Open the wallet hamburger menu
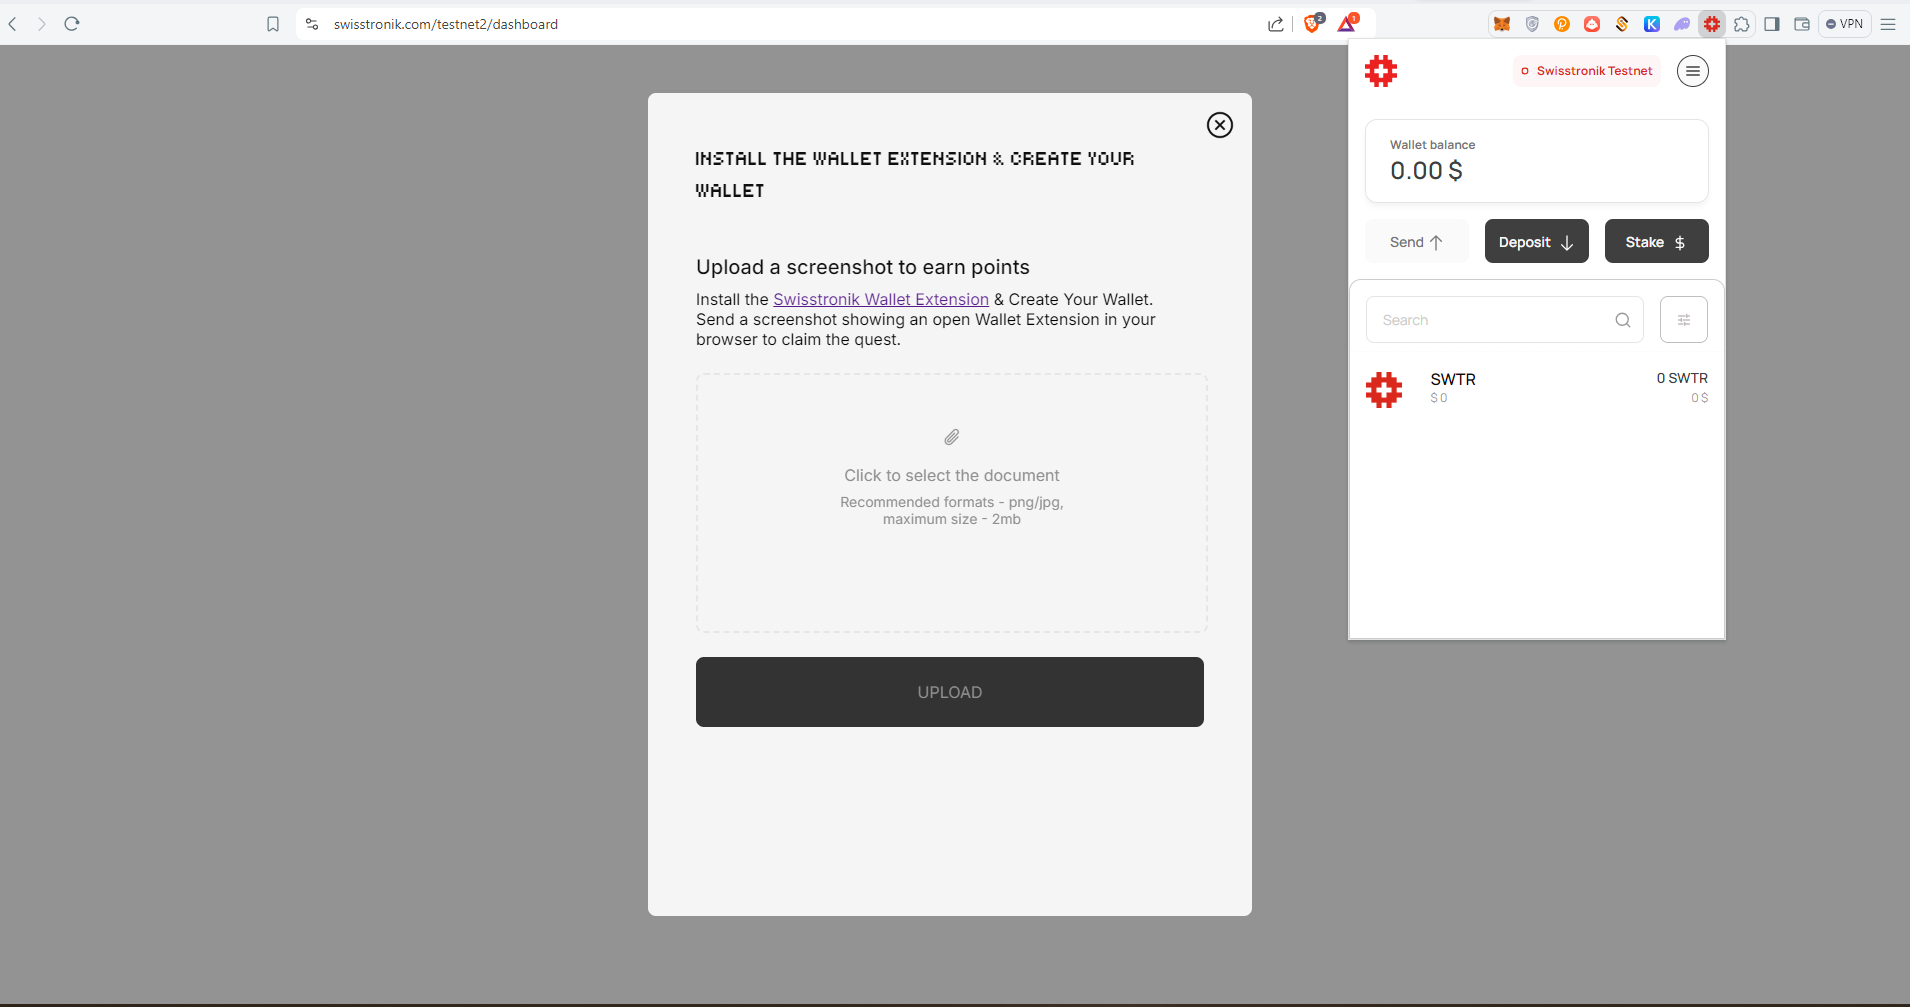Screen dimensions: 1910x1007 (x=1692, y=71)
